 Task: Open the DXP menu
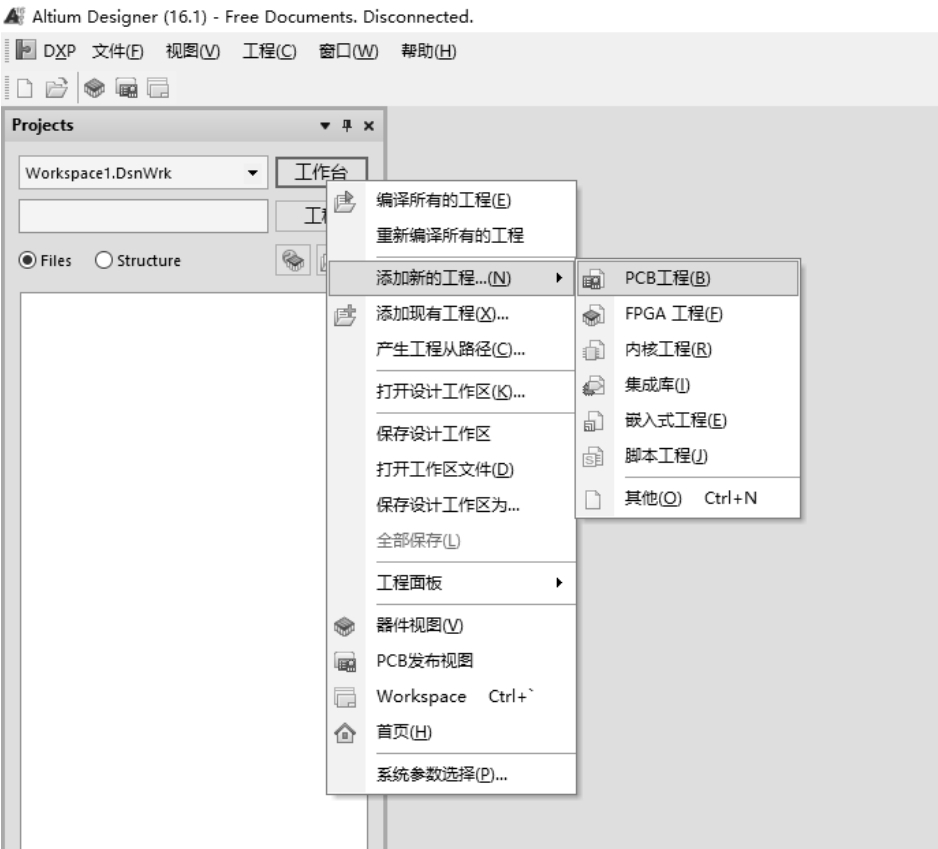coord(59,51)
